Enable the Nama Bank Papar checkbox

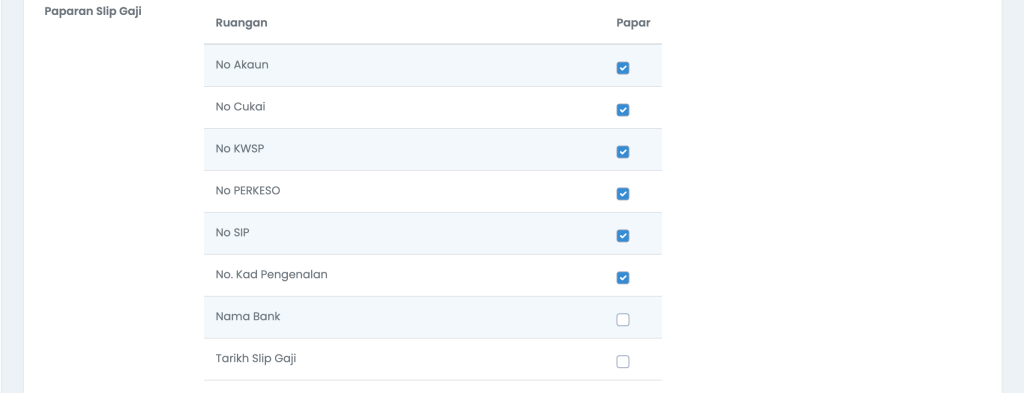tap(622, 319)
